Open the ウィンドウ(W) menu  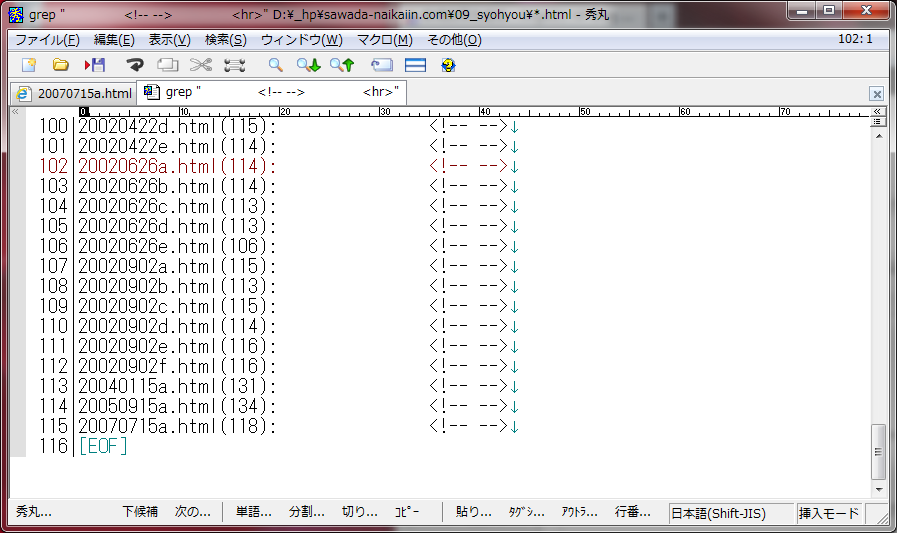301,40
